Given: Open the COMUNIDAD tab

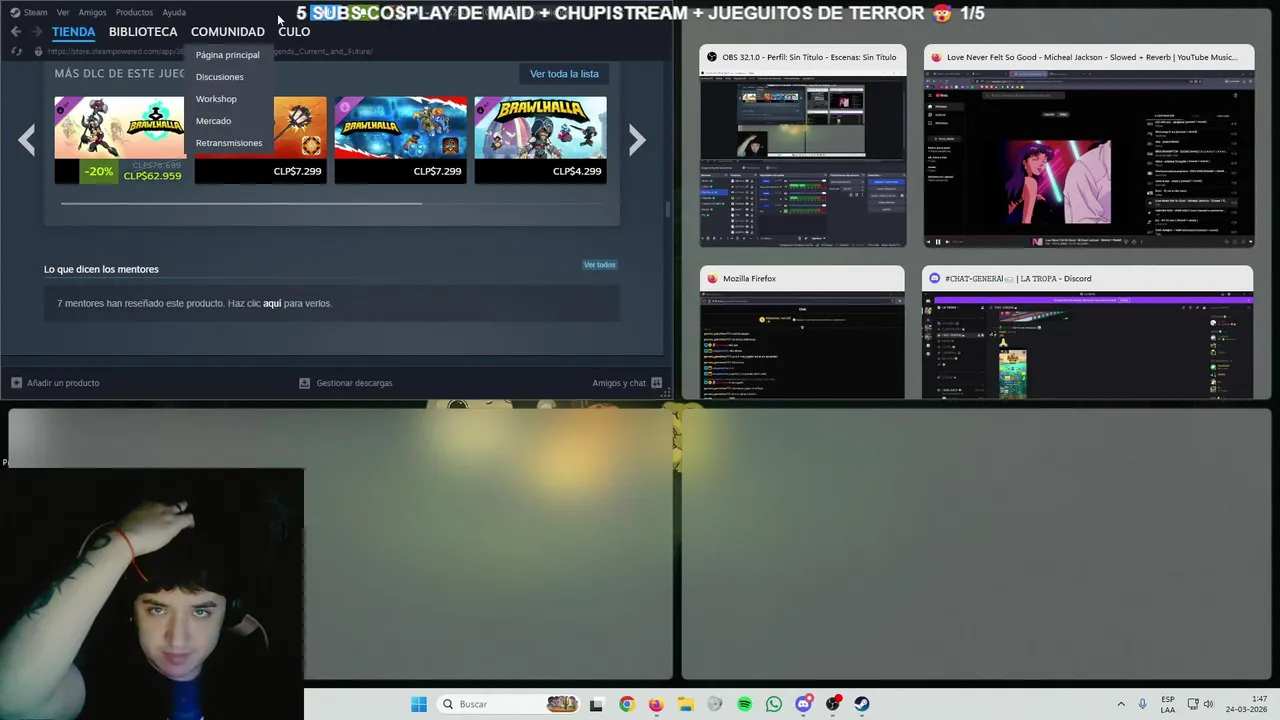Looking at the screenshot, I should [228, 32].
